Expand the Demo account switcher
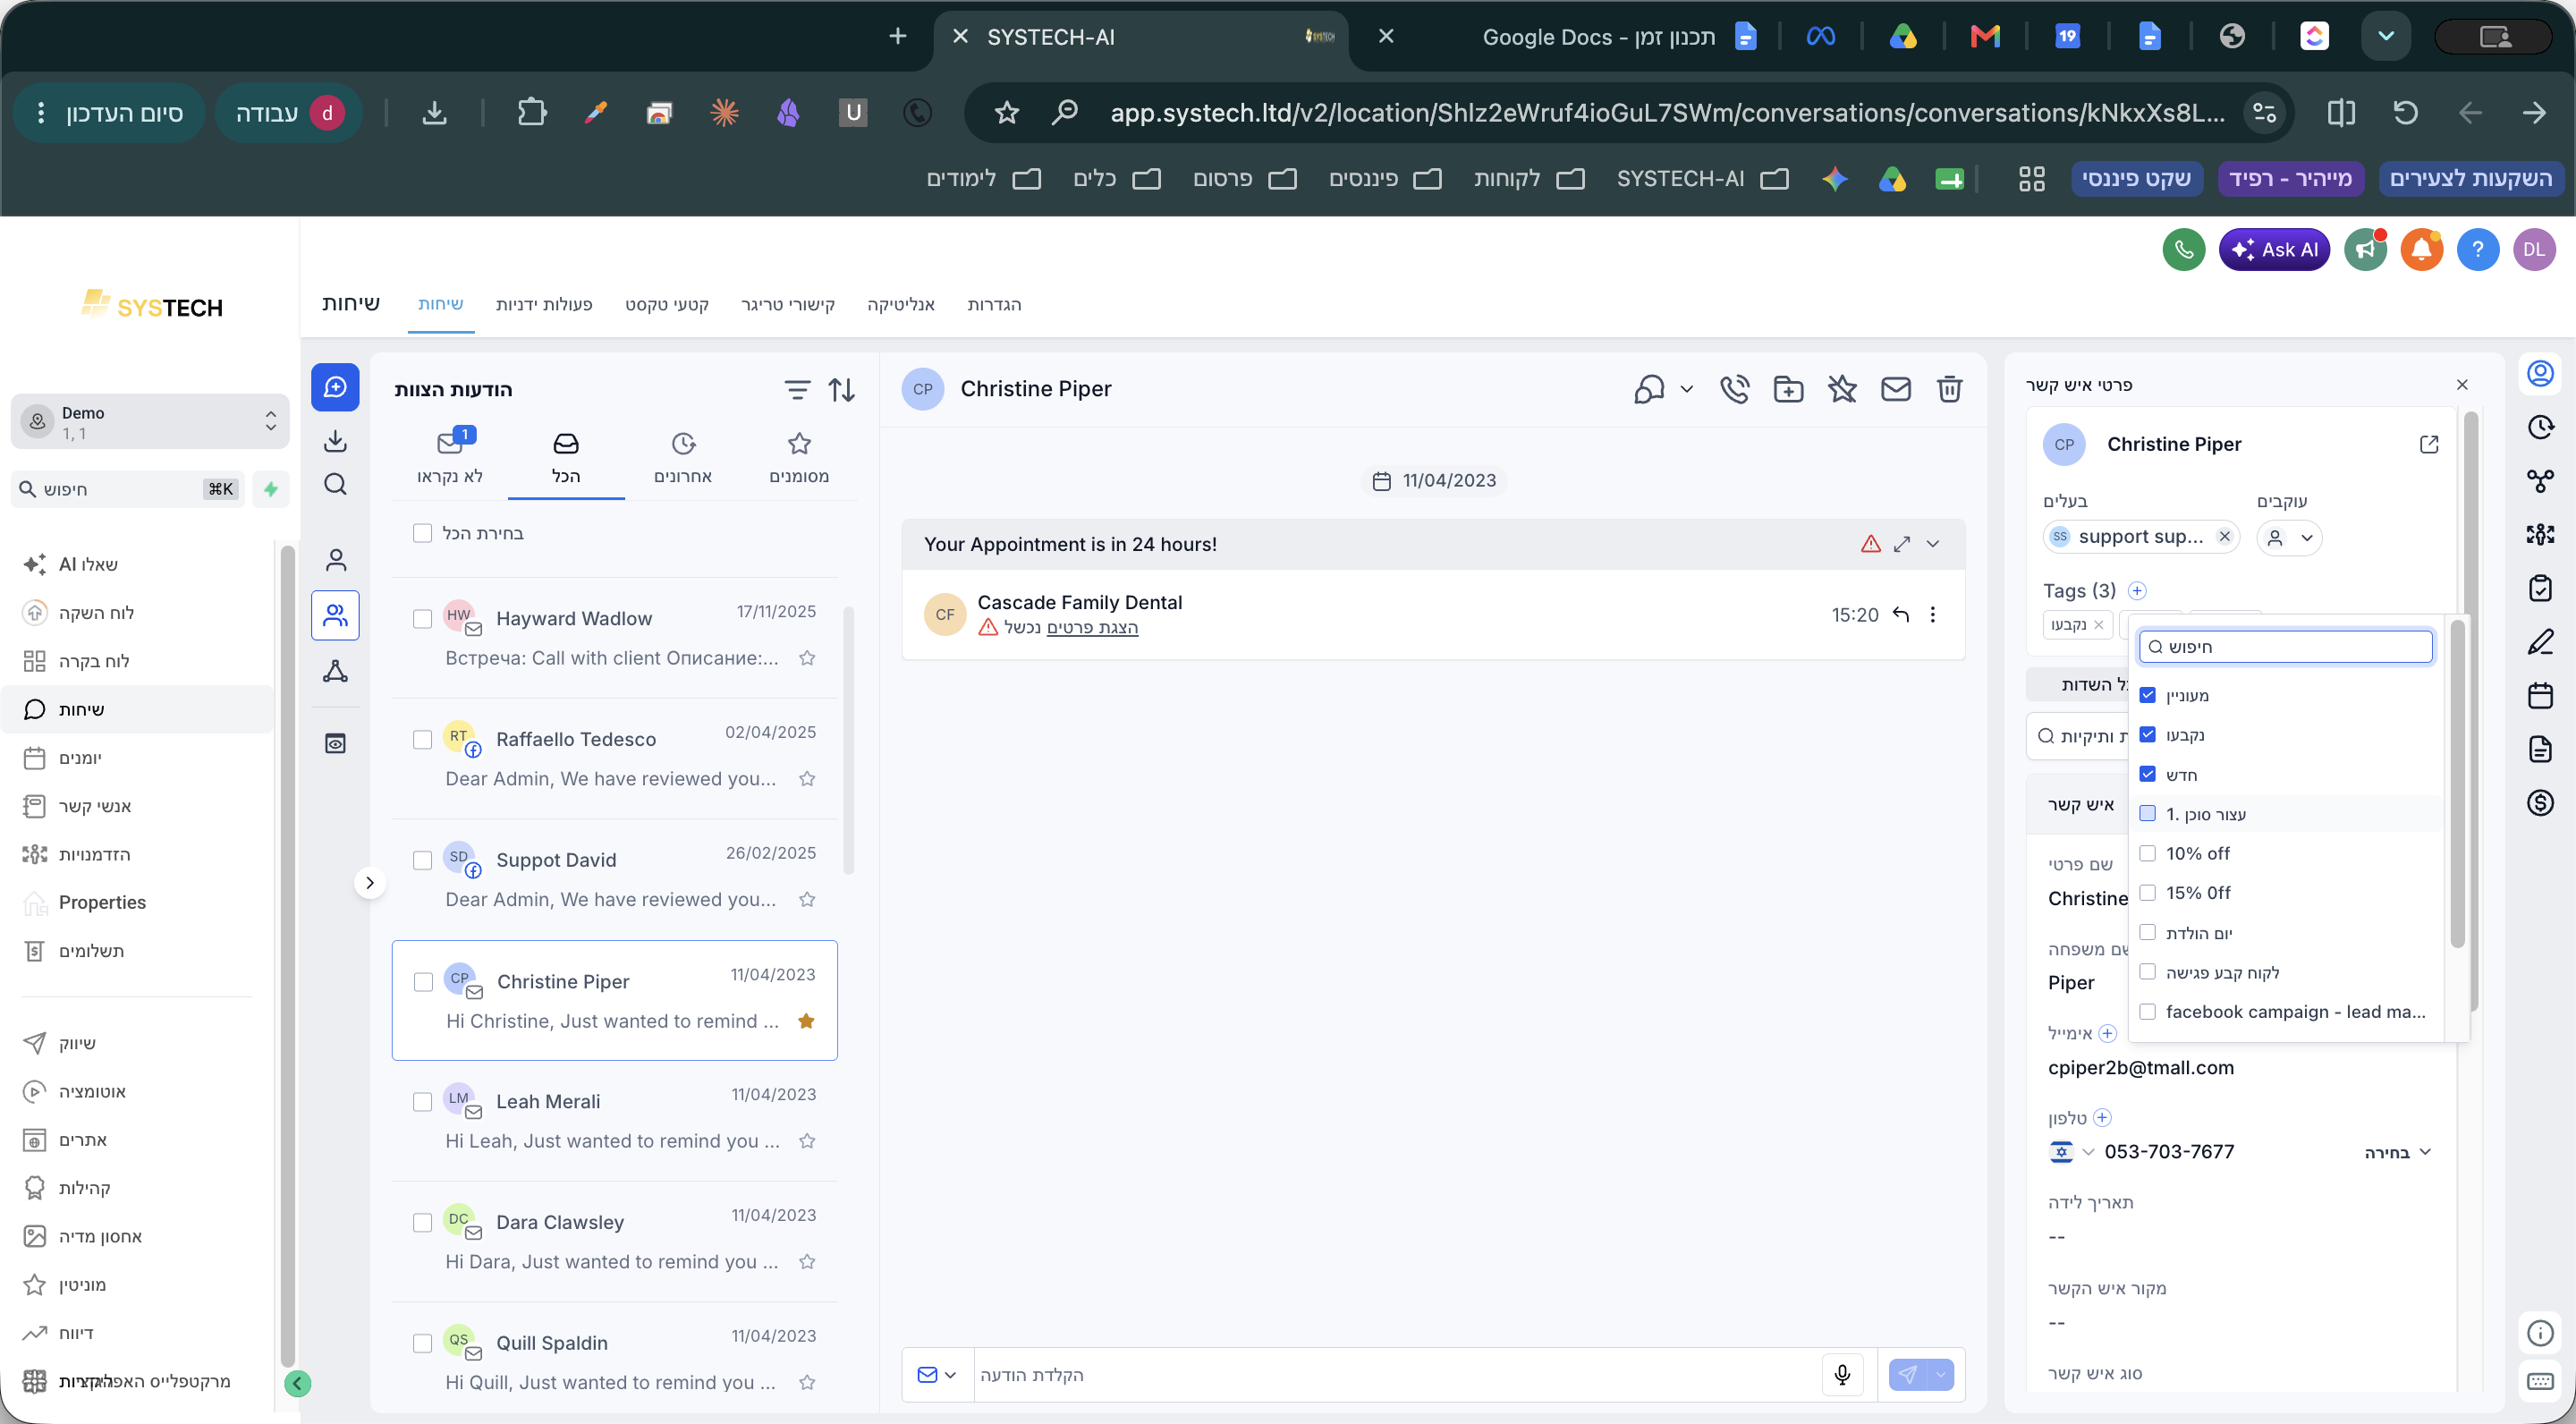Screen dimensions: 2576x1424 point(150,422)
